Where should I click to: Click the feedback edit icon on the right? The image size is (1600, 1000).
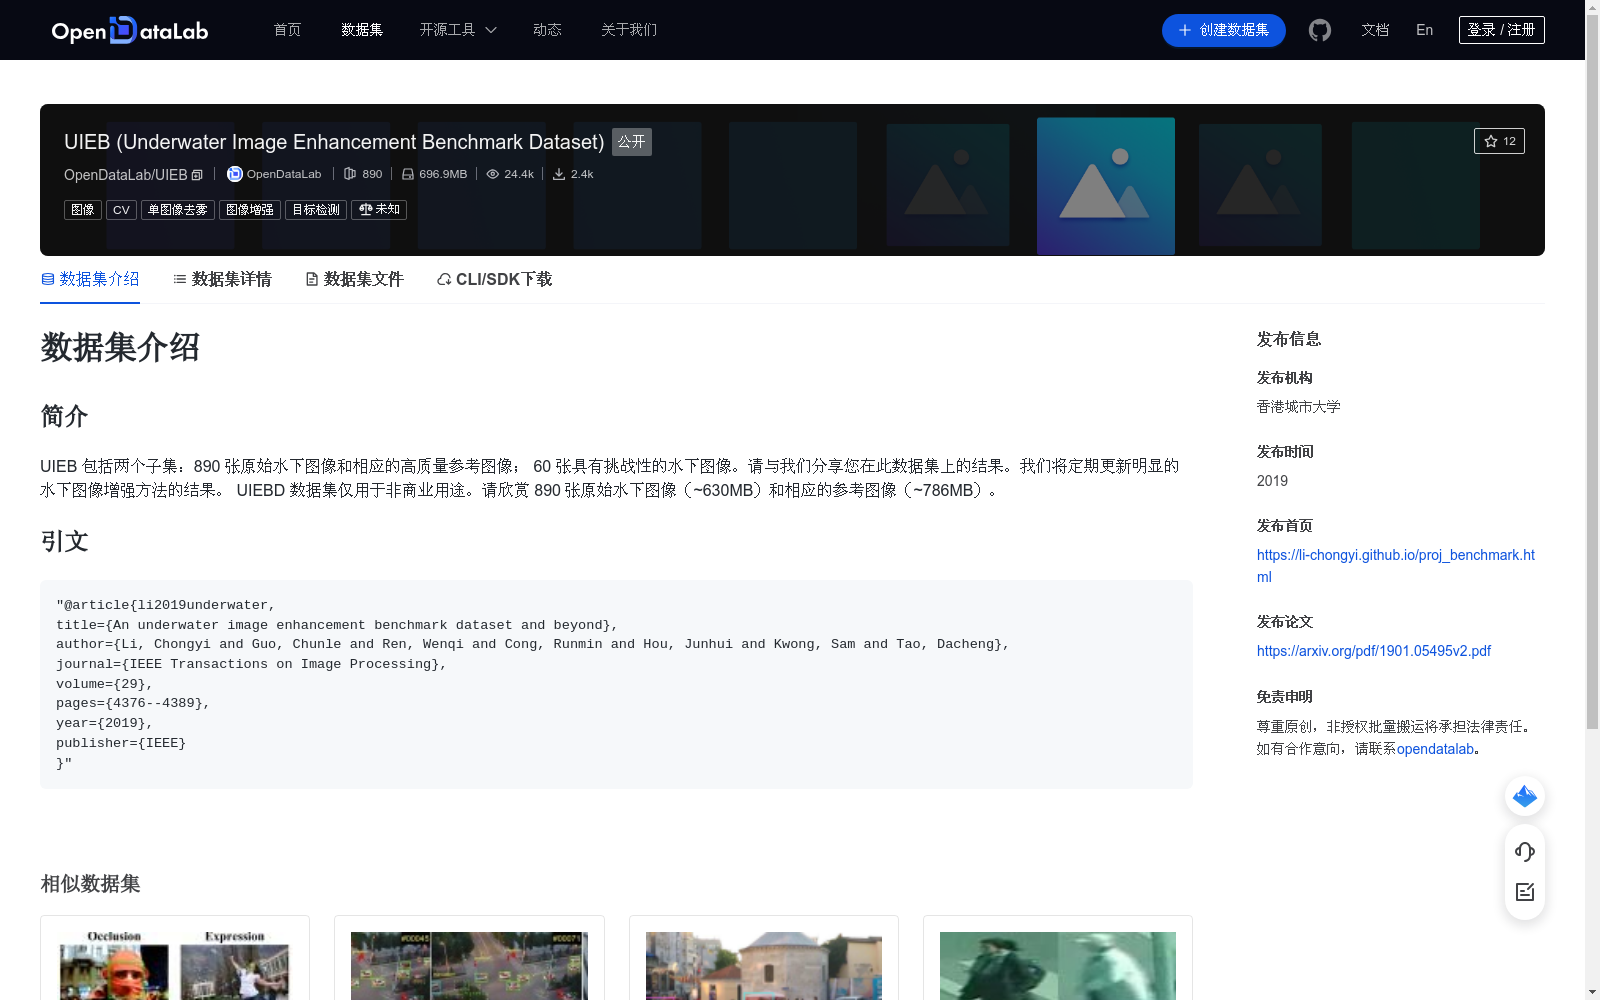[x=1524, y=892]
